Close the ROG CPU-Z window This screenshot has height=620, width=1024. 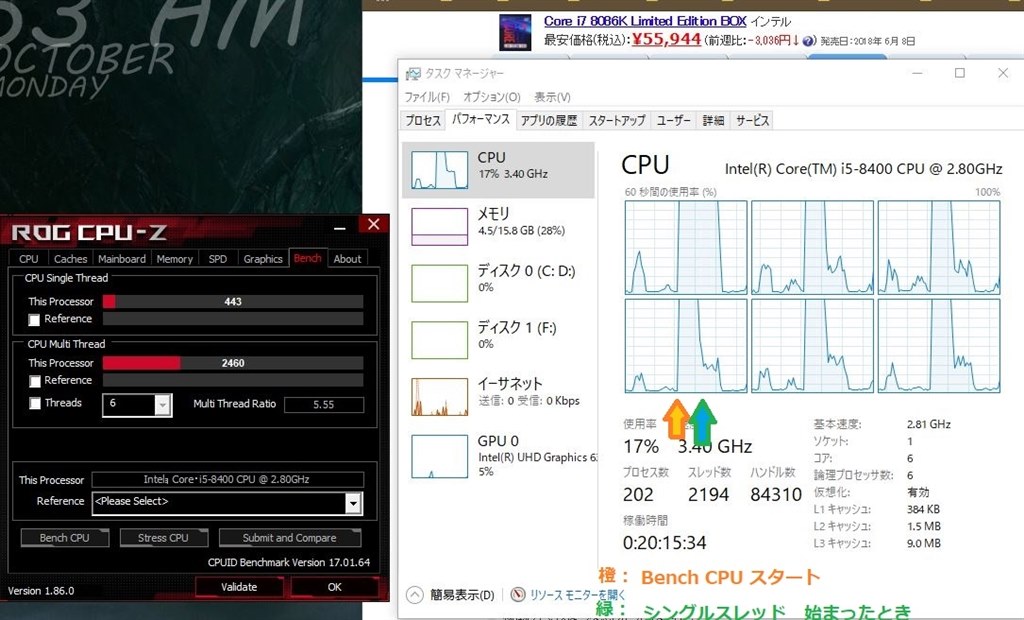tap(374, 225)
